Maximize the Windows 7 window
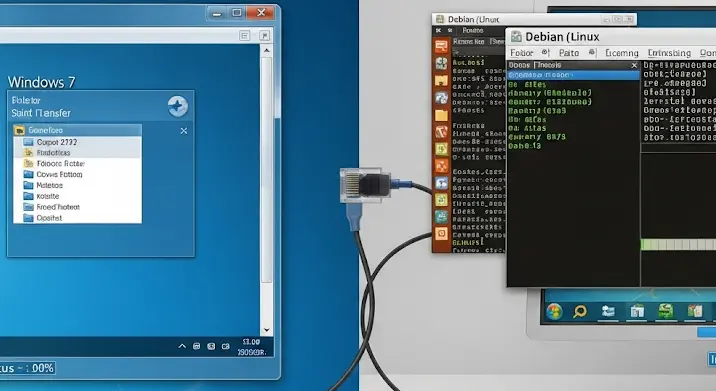 (x=237, y=13)
